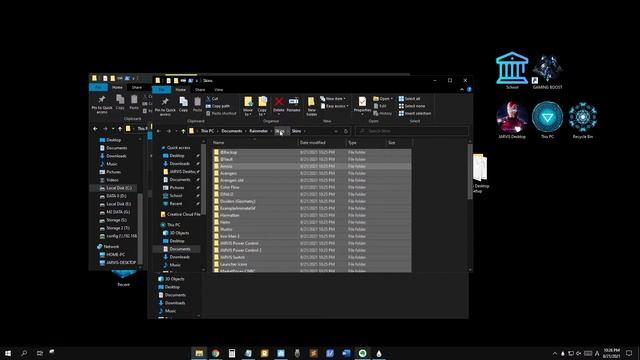Switch to the View tab in Skins window
Screen dimensions: 640x360
point(219,89)
